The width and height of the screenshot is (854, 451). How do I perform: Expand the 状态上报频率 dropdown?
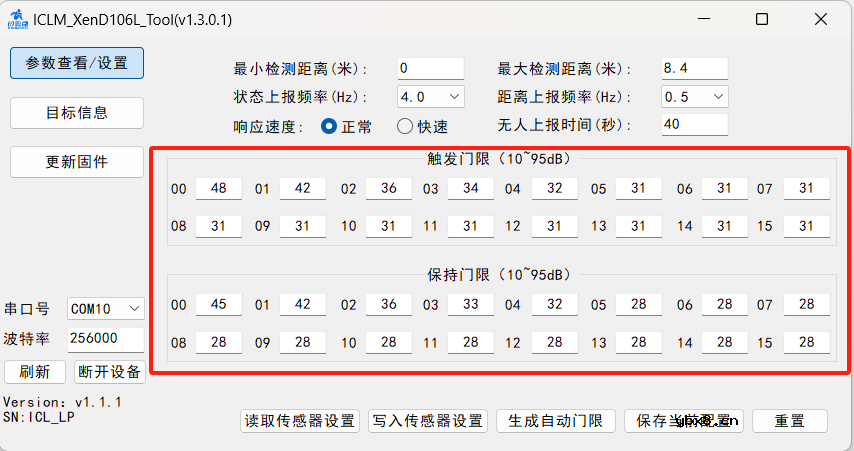click(431, 96)
